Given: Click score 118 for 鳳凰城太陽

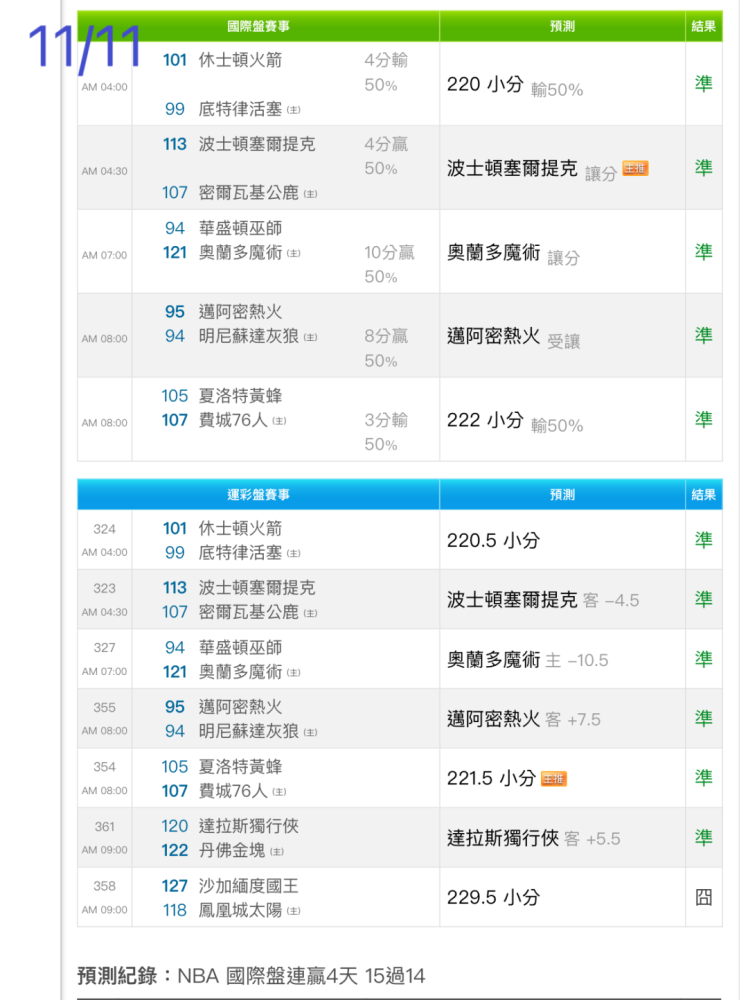Looking at the screenshot, I should click(x=175, y=910).
